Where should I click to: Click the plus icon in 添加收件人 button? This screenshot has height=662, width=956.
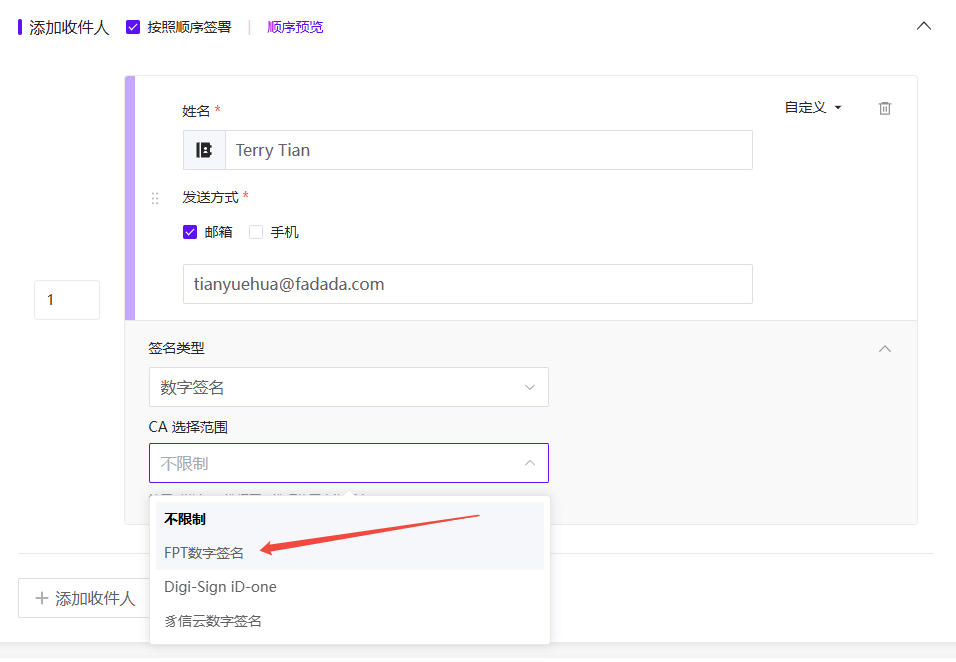point(41,598)
